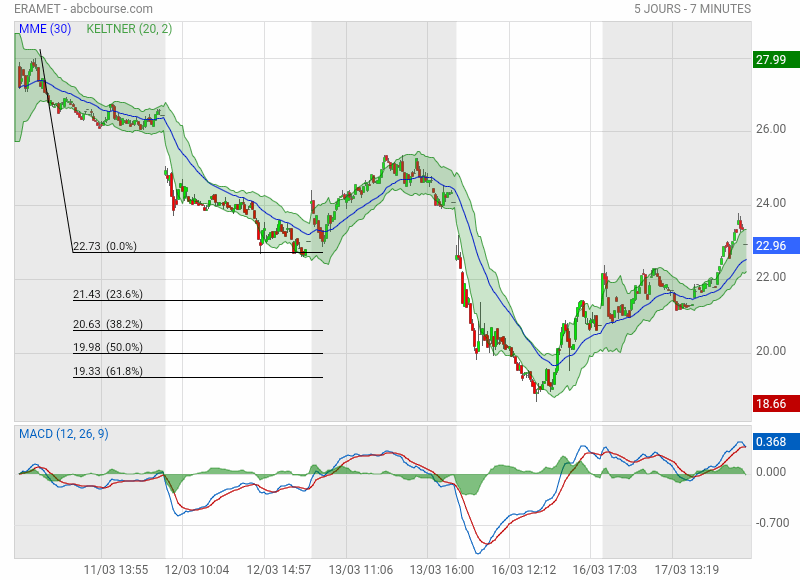This screenshot has height=580, width=800.
Task: Click the 22.73 (0.0%) Fibonacci level label
Action: click(x=105, y=246)
